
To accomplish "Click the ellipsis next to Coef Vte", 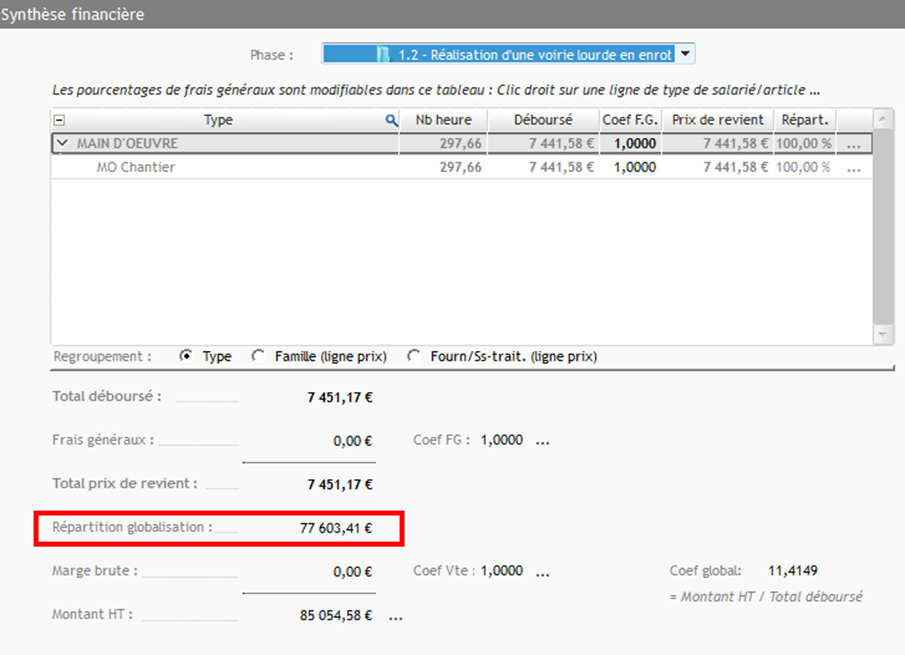I will point(542,572).
